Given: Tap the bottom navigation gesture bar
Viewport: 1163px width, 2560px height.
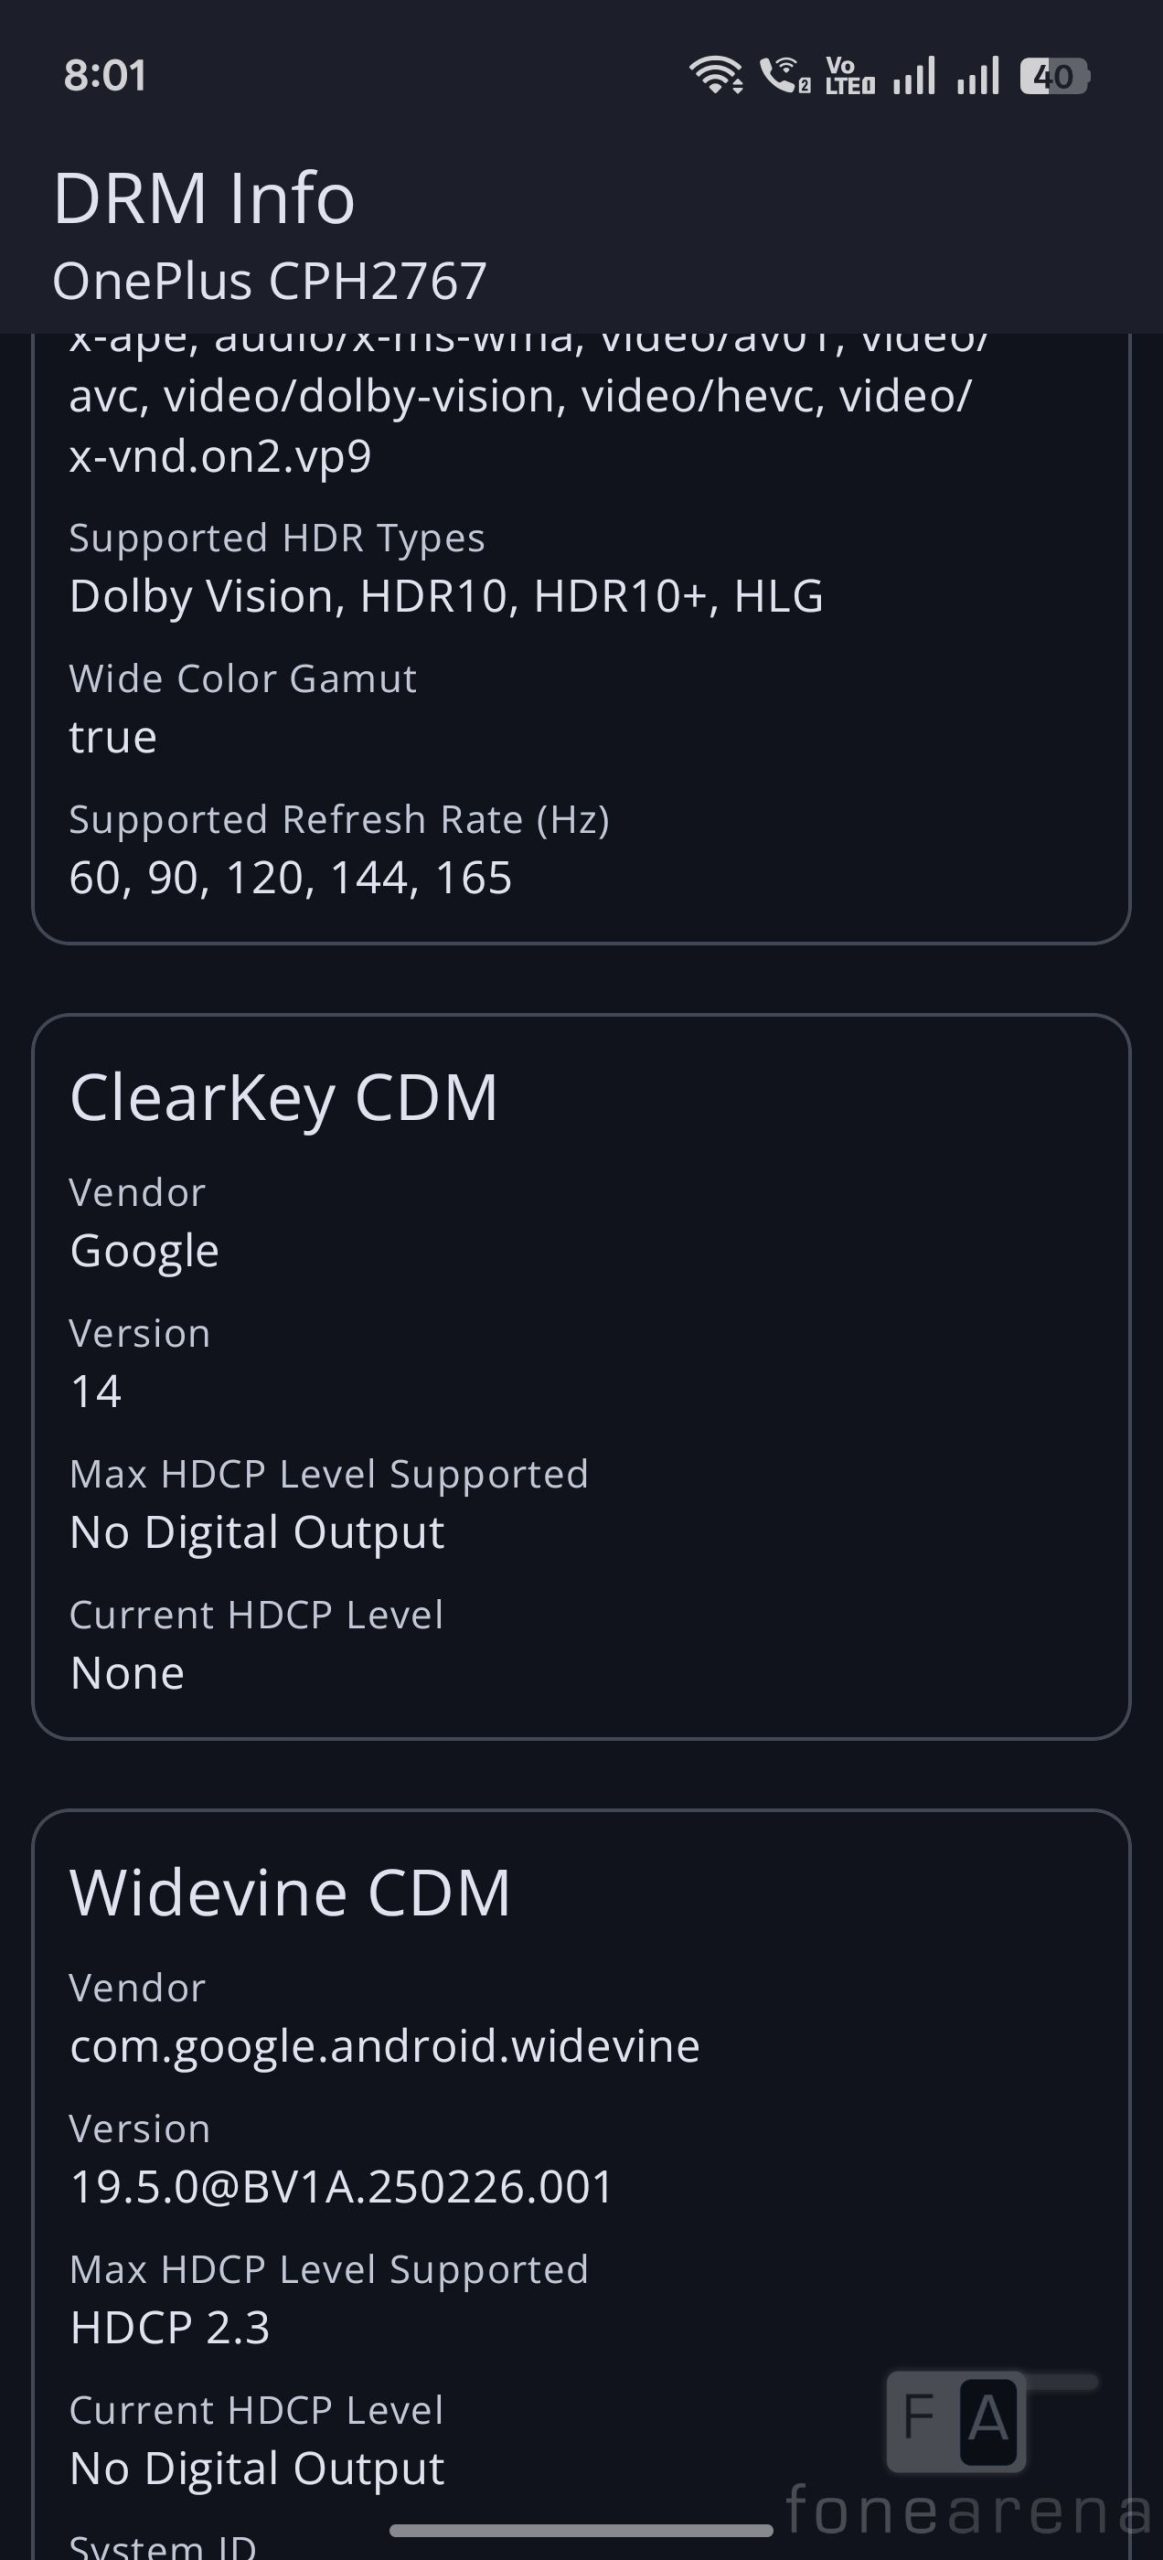Looking at the screenshot, I should tap(581, 2531).
